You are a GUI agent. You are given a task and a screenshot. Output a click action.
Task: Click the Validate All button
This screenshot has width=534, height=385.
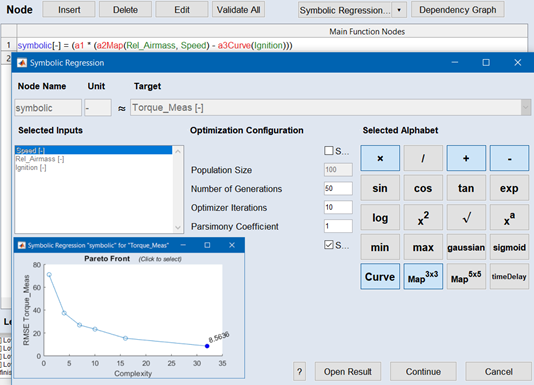(x=238, y=10)
